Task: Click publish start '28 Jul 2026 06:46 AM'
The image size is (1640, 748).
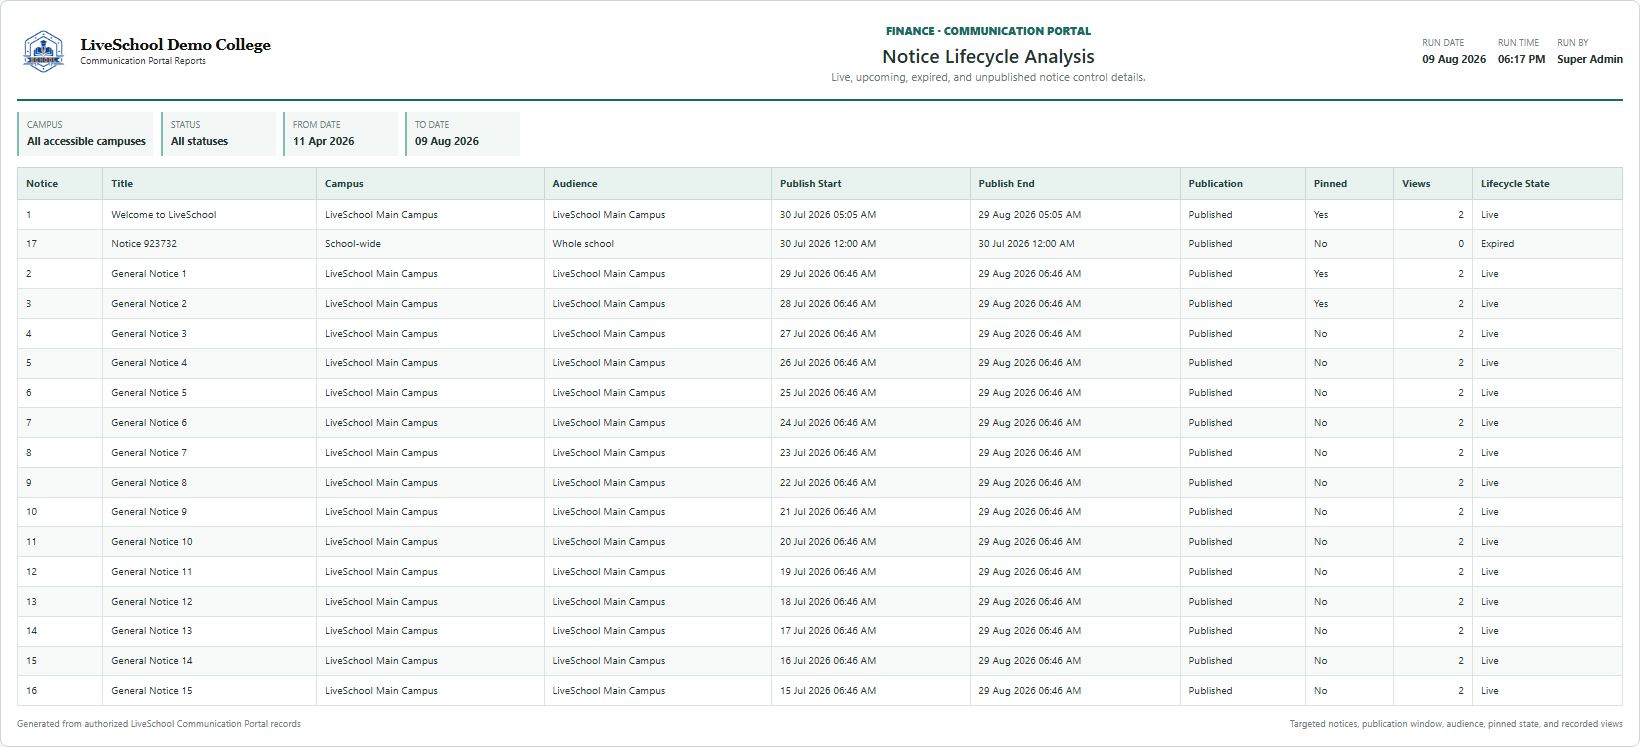Action: point(828,304)
